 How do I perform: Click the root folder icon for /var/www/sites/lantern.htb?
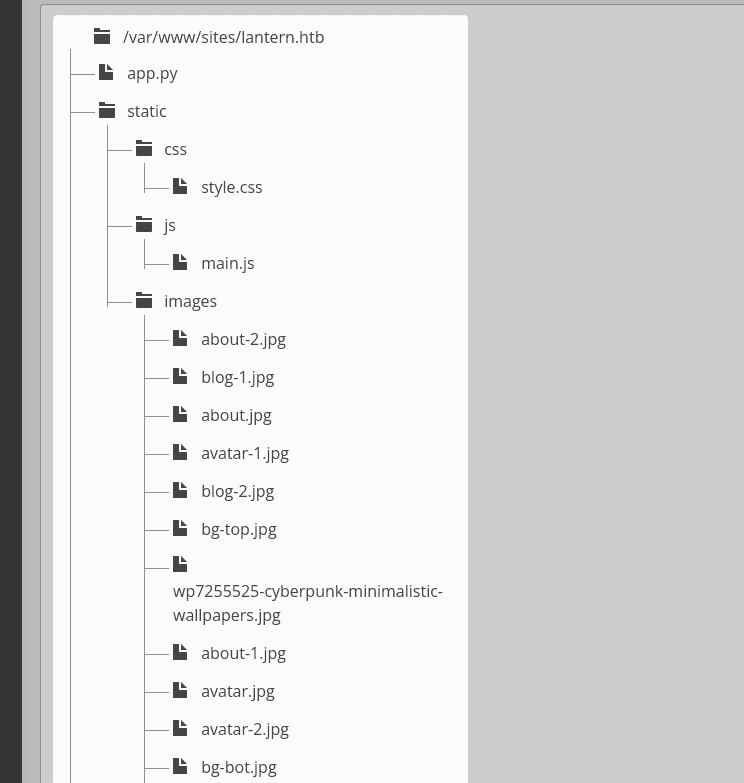tap(102, 36)
